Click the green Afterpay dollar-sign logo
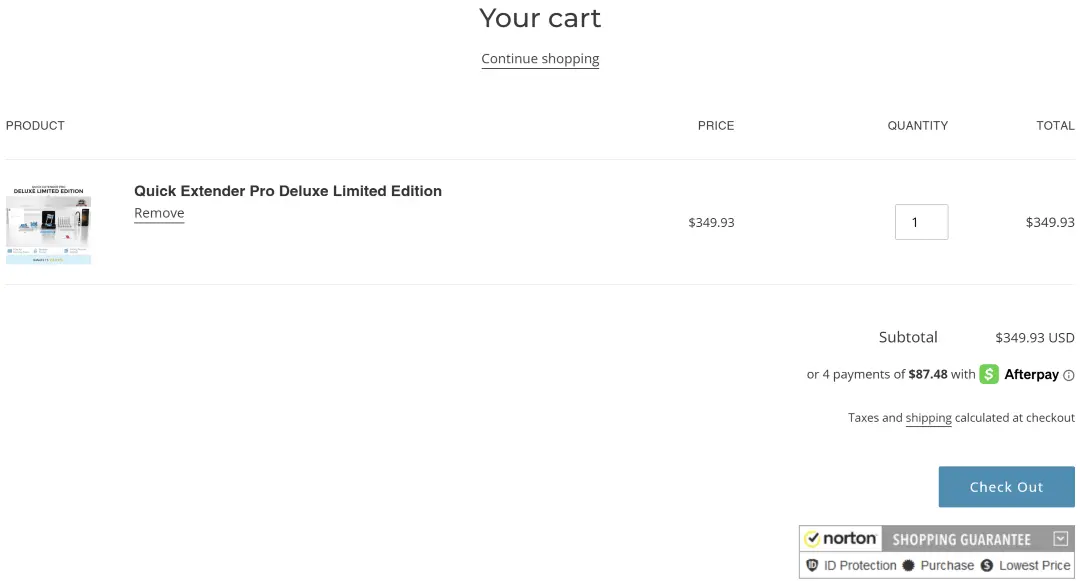 pos(989,374)
